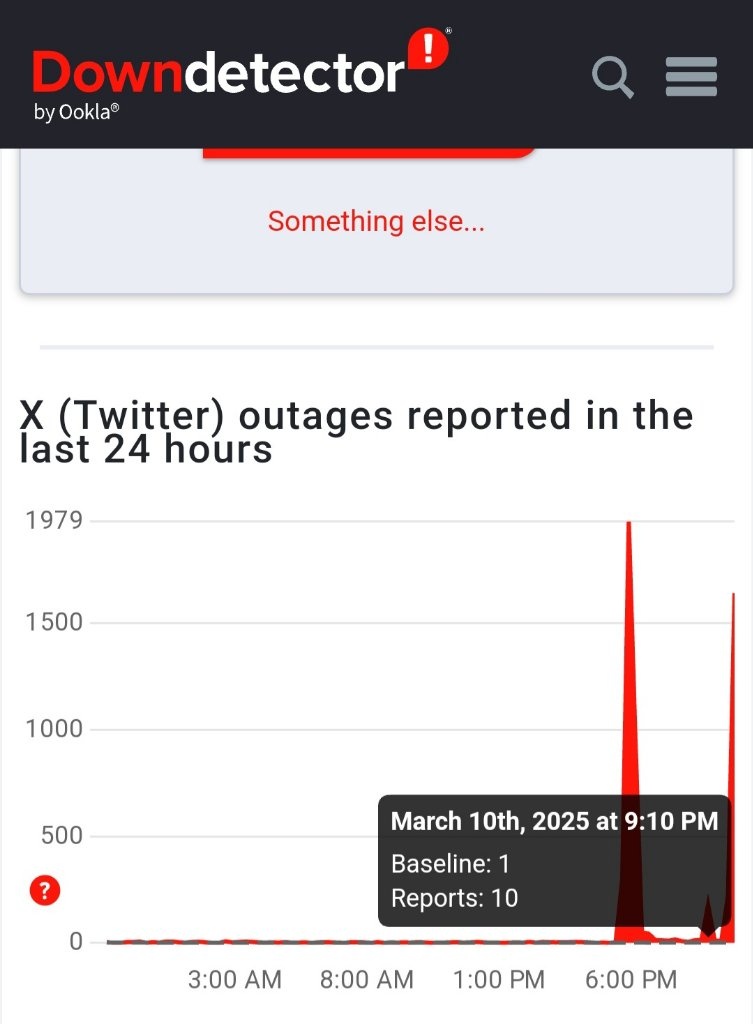Screen dimensions: 753x1024
Task: Click the "by Ookla" text
Action: click(x=76, y=112)
